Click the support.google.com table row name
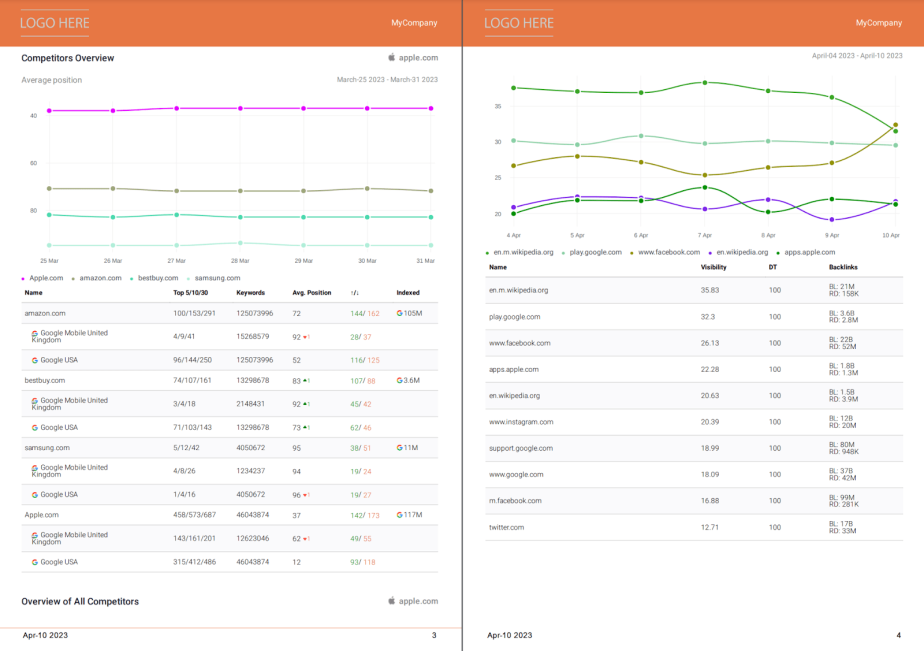This screenshot has width=924, height=651. click(x=521, y=448)
